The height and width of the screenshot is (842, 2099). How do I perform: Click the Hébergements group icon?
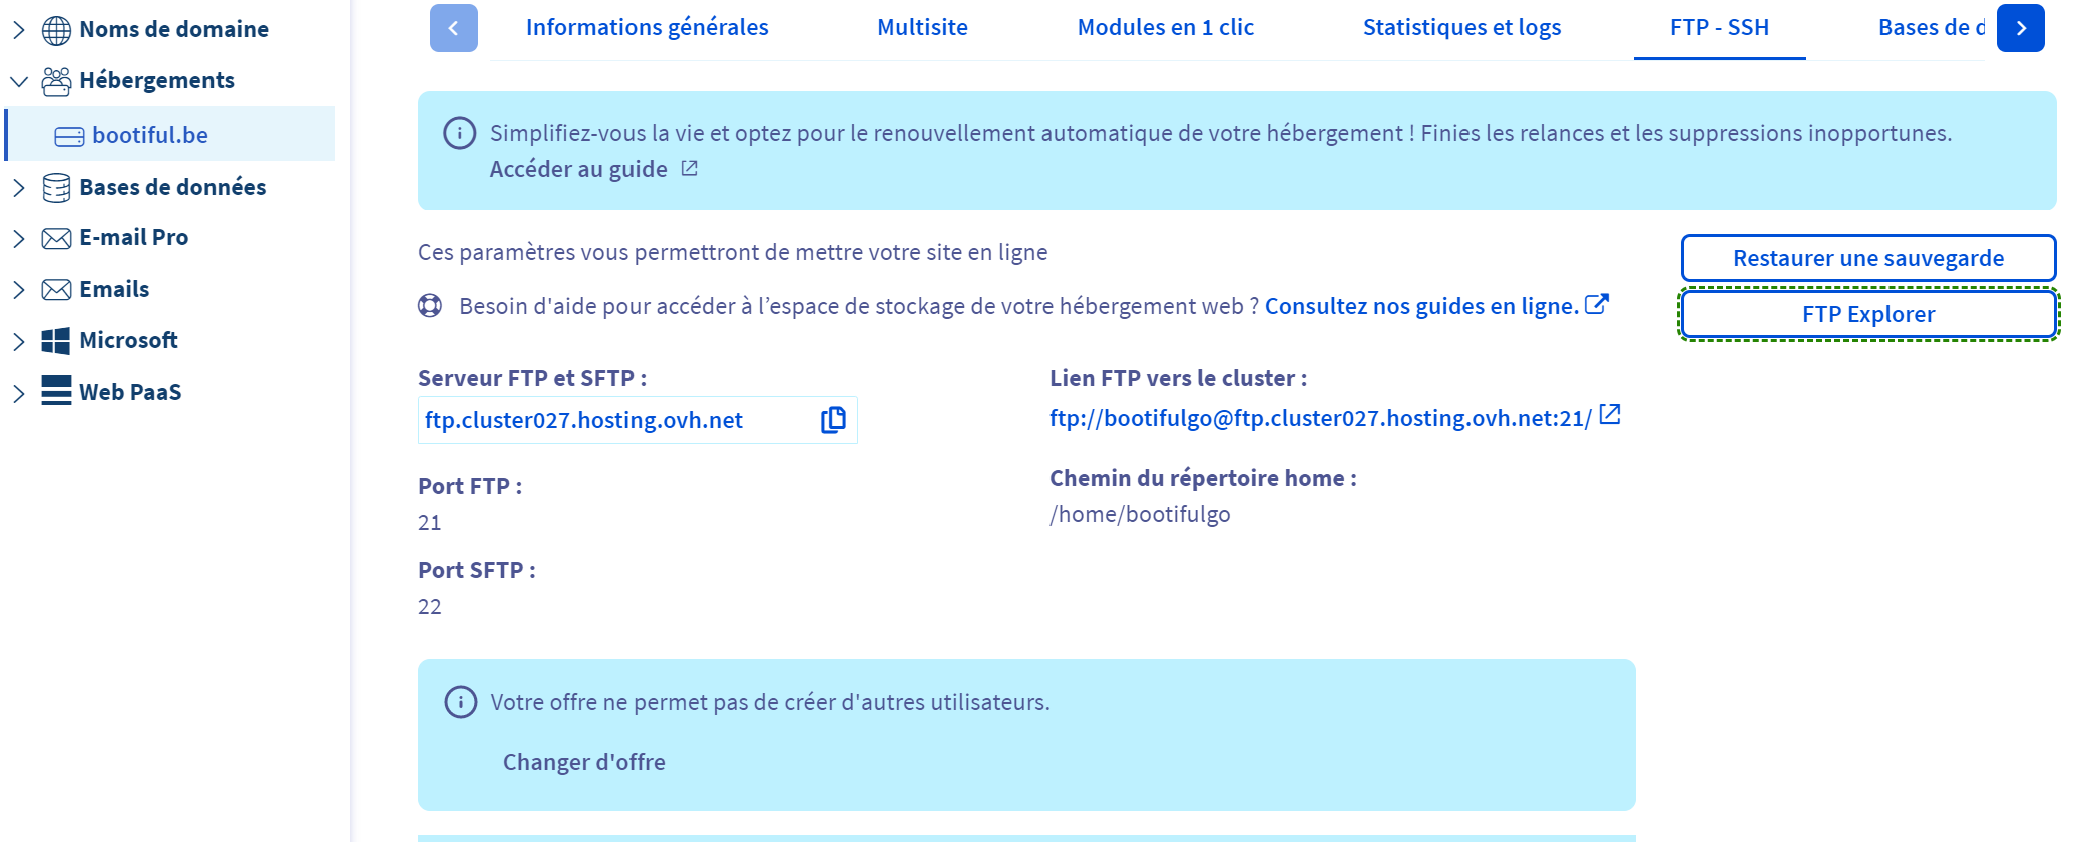[x=56, y=81]
